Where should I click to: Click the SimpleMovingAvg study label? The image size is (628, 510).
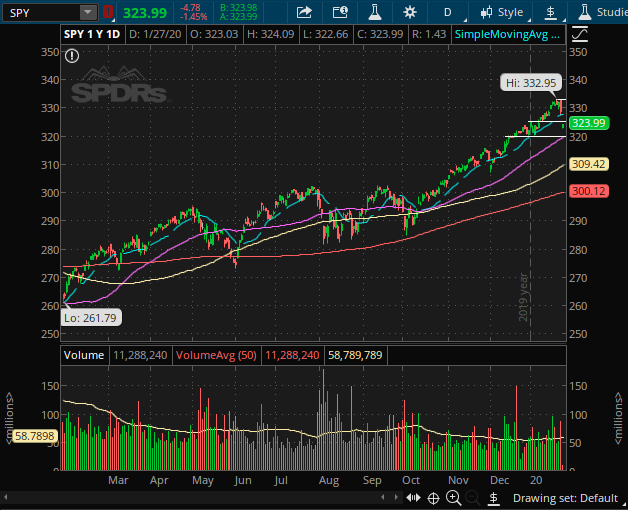click(506, 33)
